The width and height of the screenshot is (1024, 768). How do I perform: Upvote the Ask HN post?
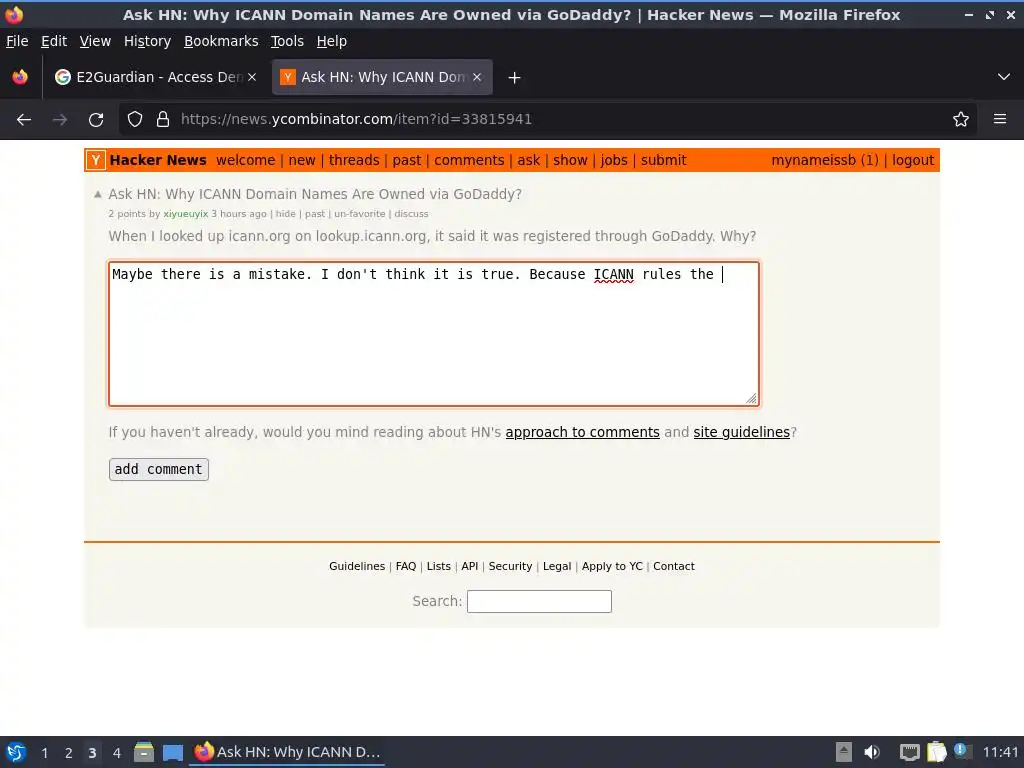[x=98, y=194]
